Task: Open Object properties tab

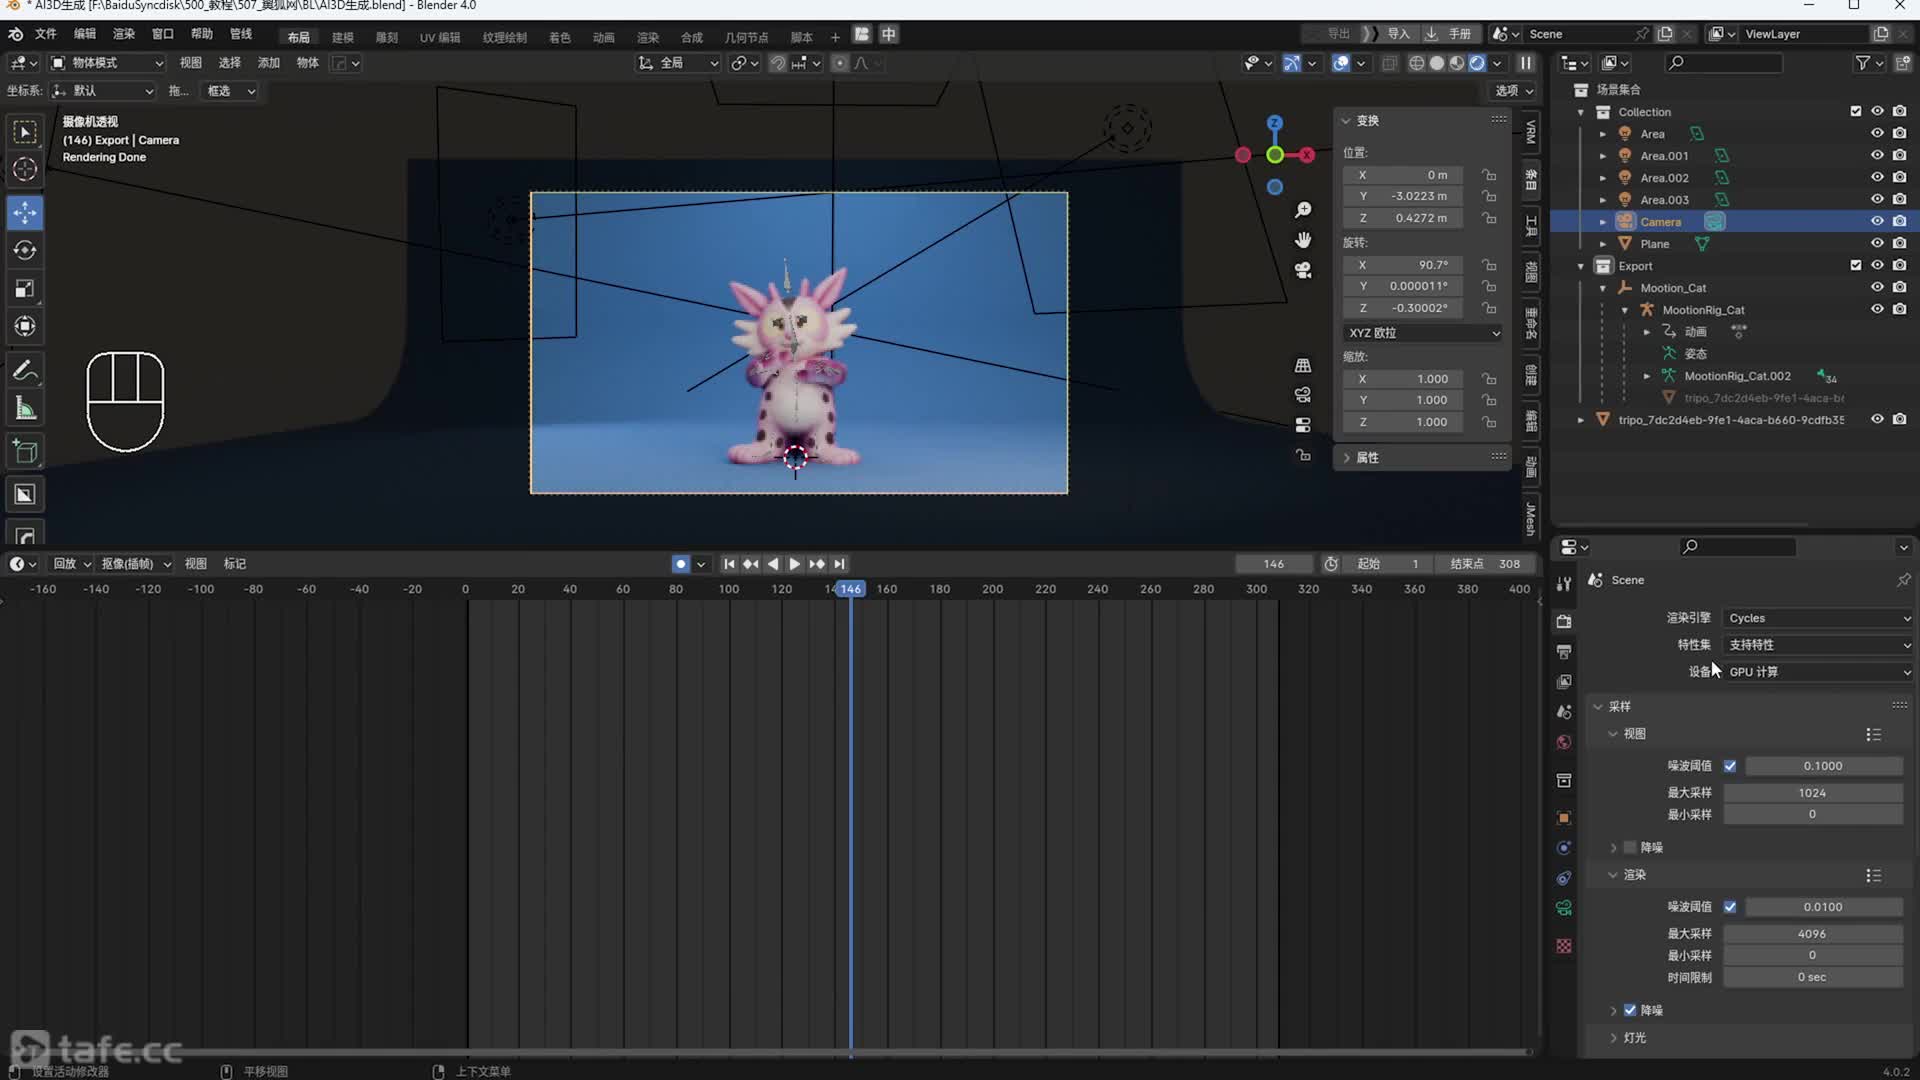Action: [x=1564, y=817]
